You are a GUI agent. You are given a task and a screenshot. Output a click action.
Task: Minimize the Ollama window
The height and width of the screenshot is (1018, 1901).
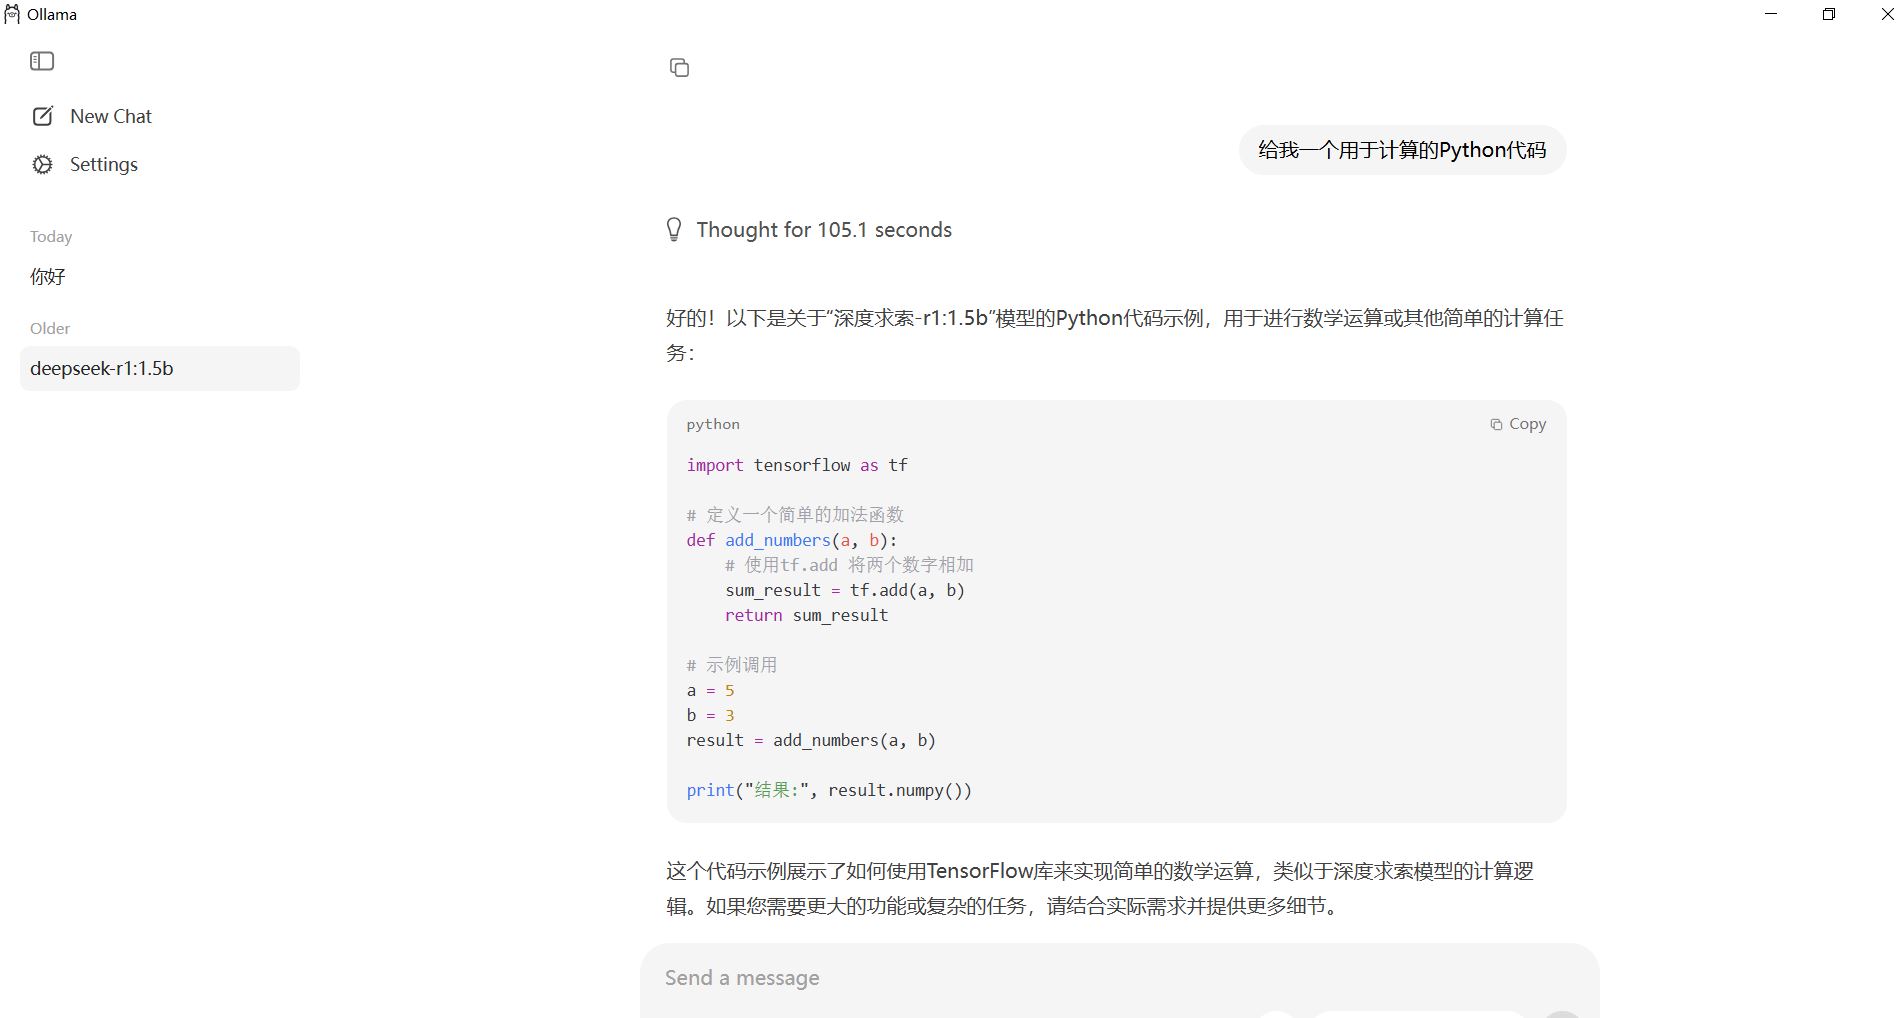[x=1772, y=14]
